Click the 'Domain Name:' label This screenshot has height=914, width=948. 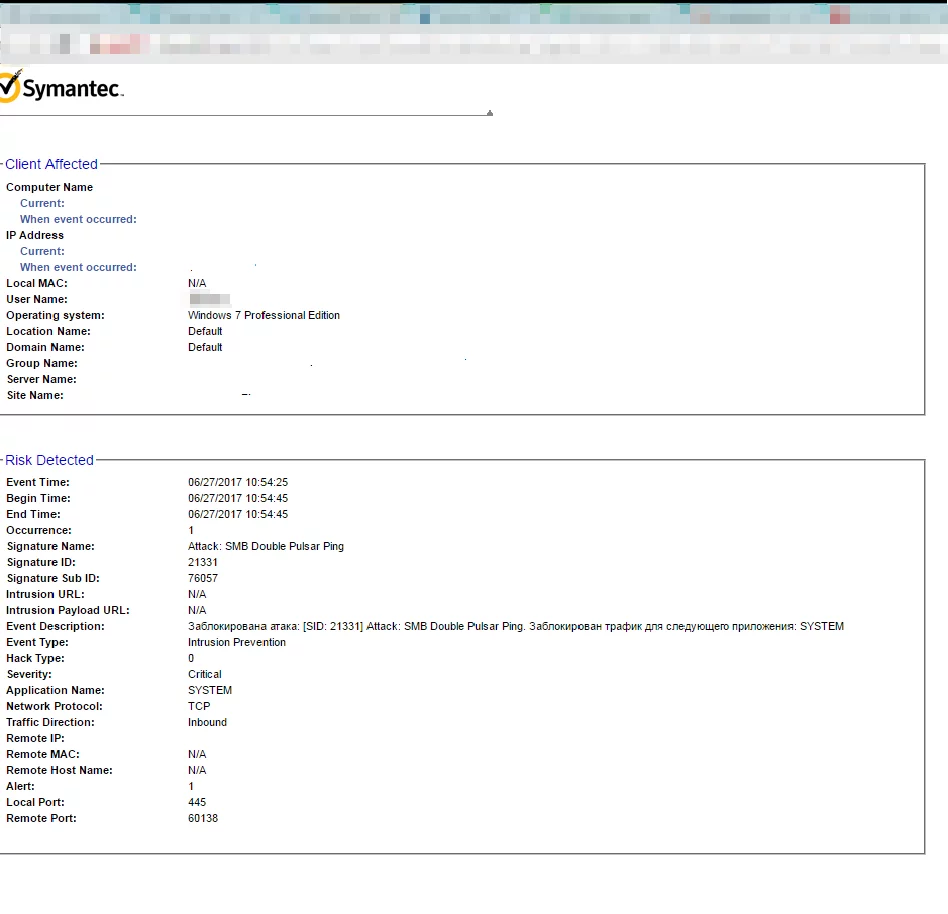(x=45, y=347)
